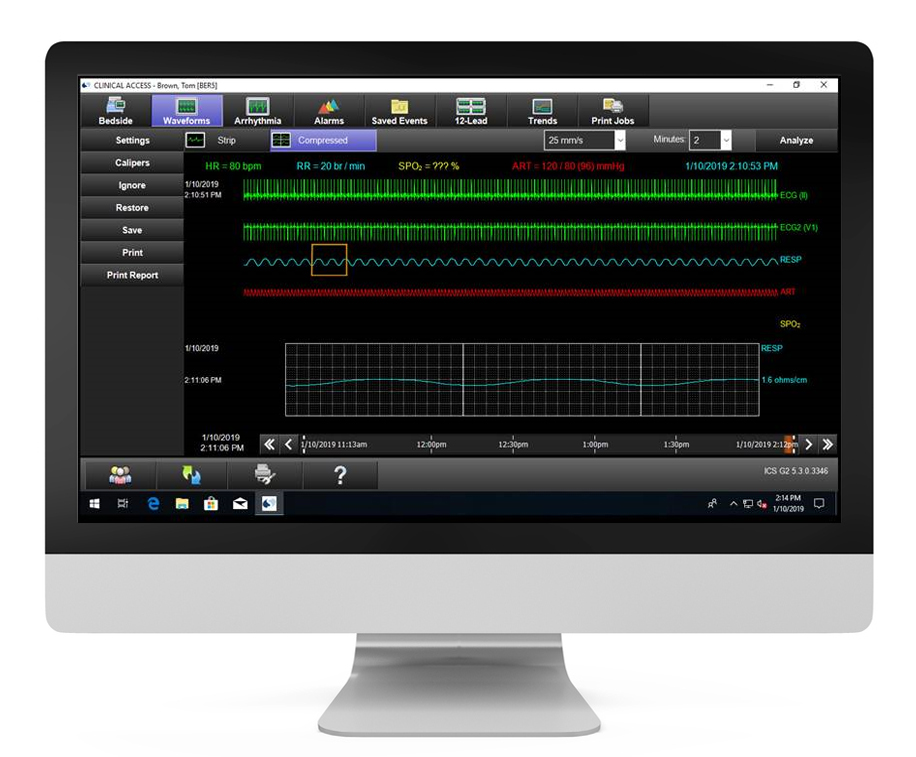
Task: Open the Bedside view icon
Action: (x=114, y=111)
